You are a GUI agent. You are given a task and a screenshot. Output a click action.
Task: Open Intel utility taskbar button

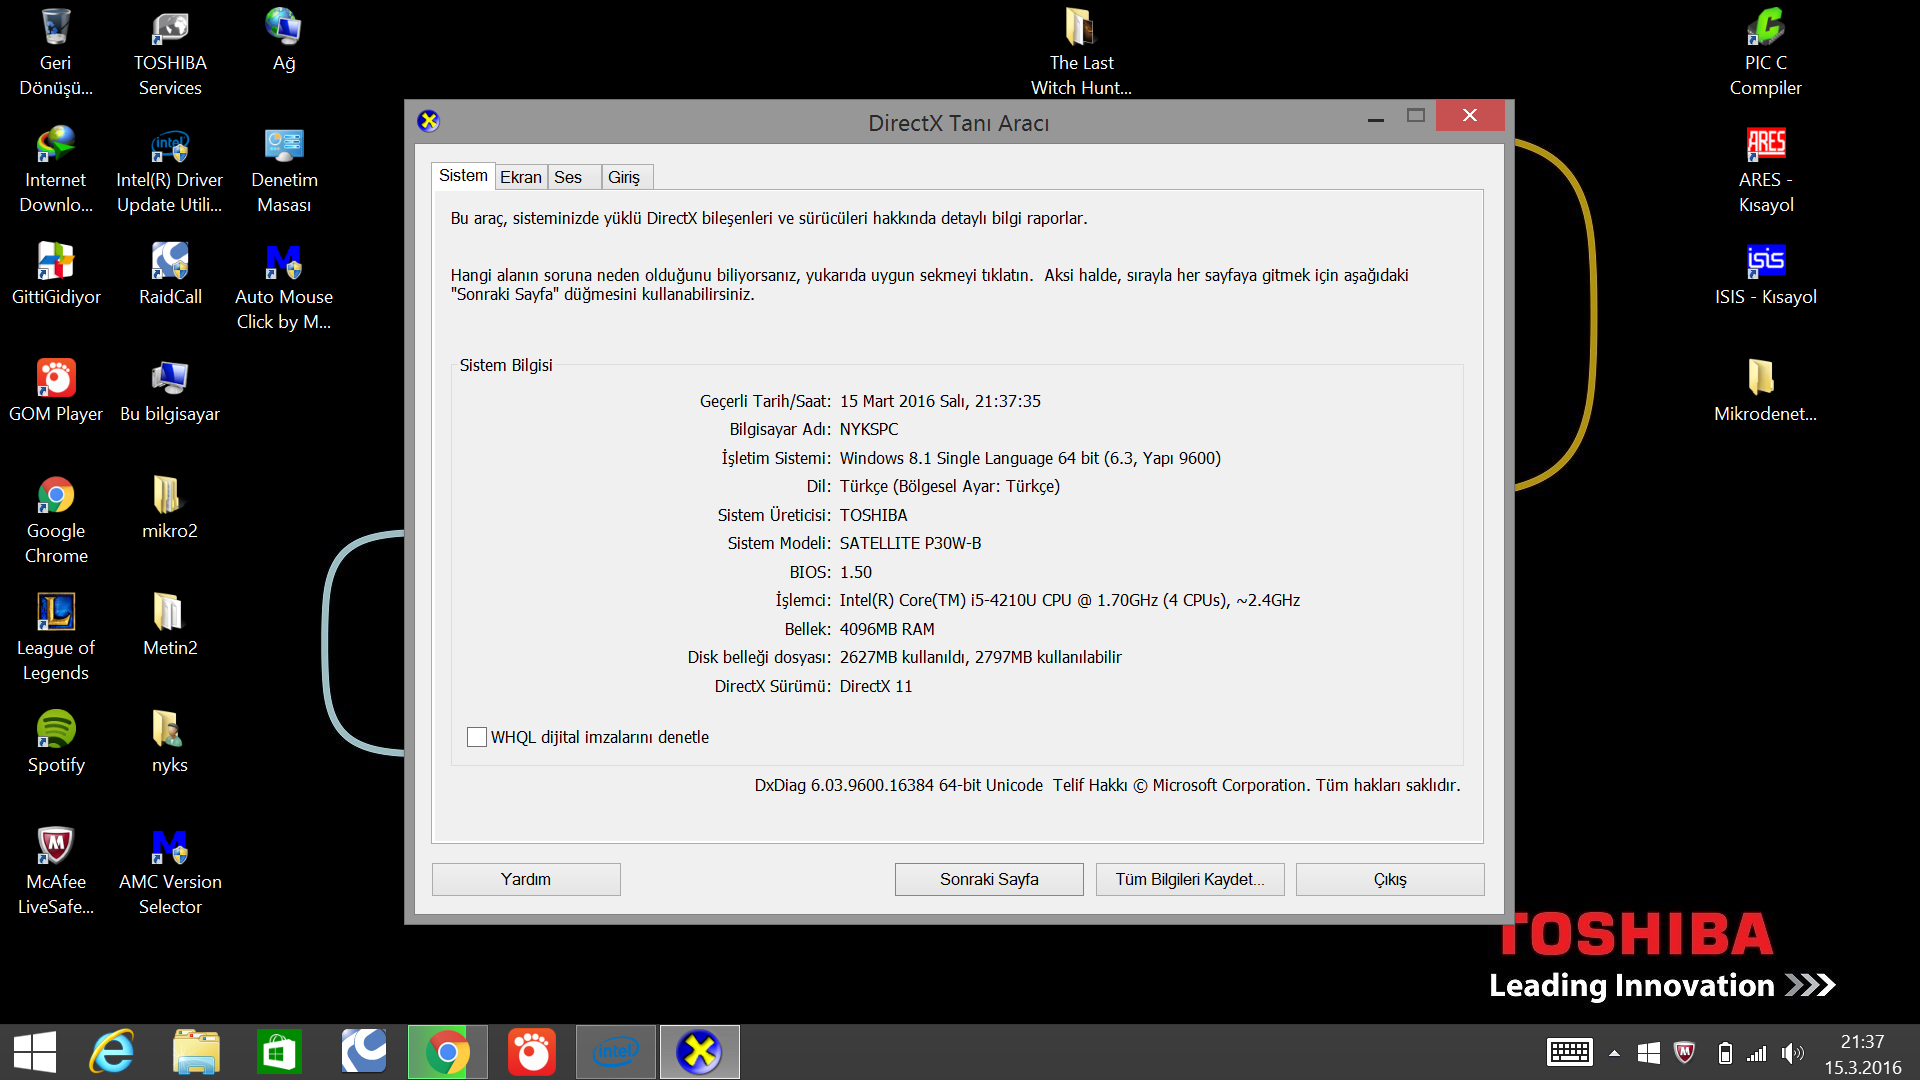616,1052
